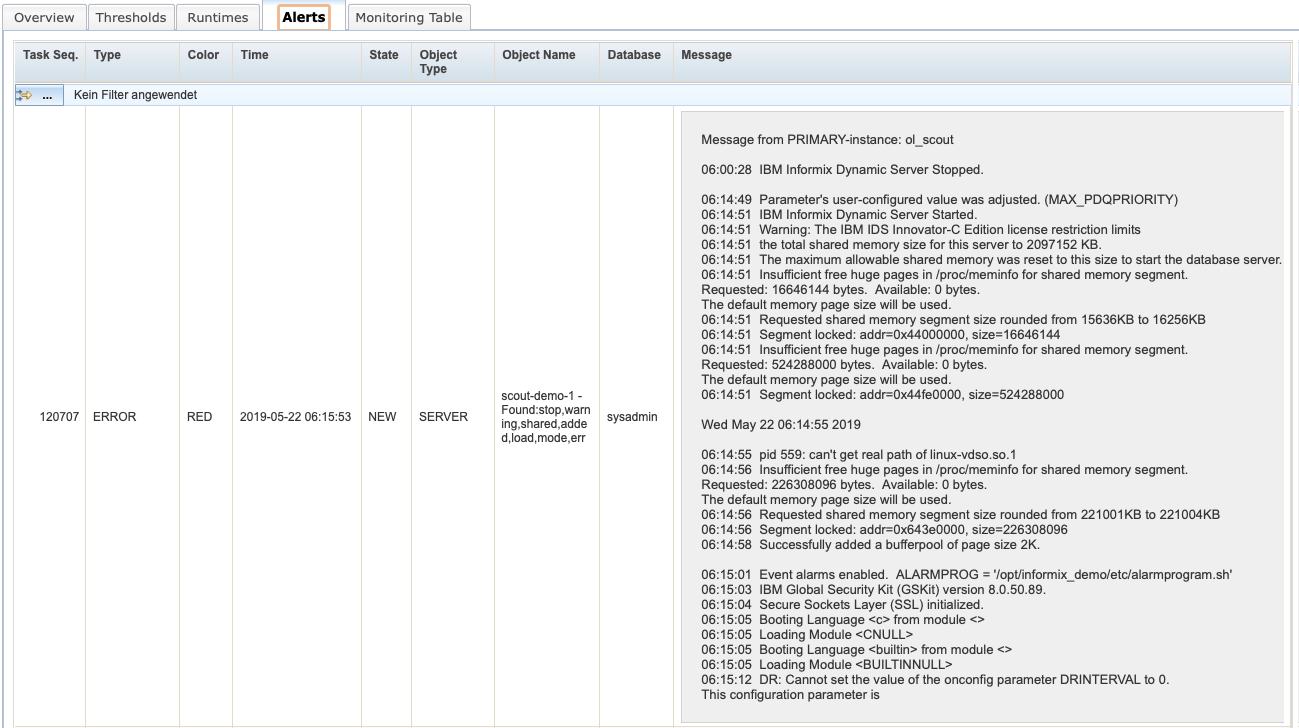Viewport: 1299px width, 728px height.
Task: Click the MAX_PDQPRIORITY adjusted message line
Action: [939, 200]
